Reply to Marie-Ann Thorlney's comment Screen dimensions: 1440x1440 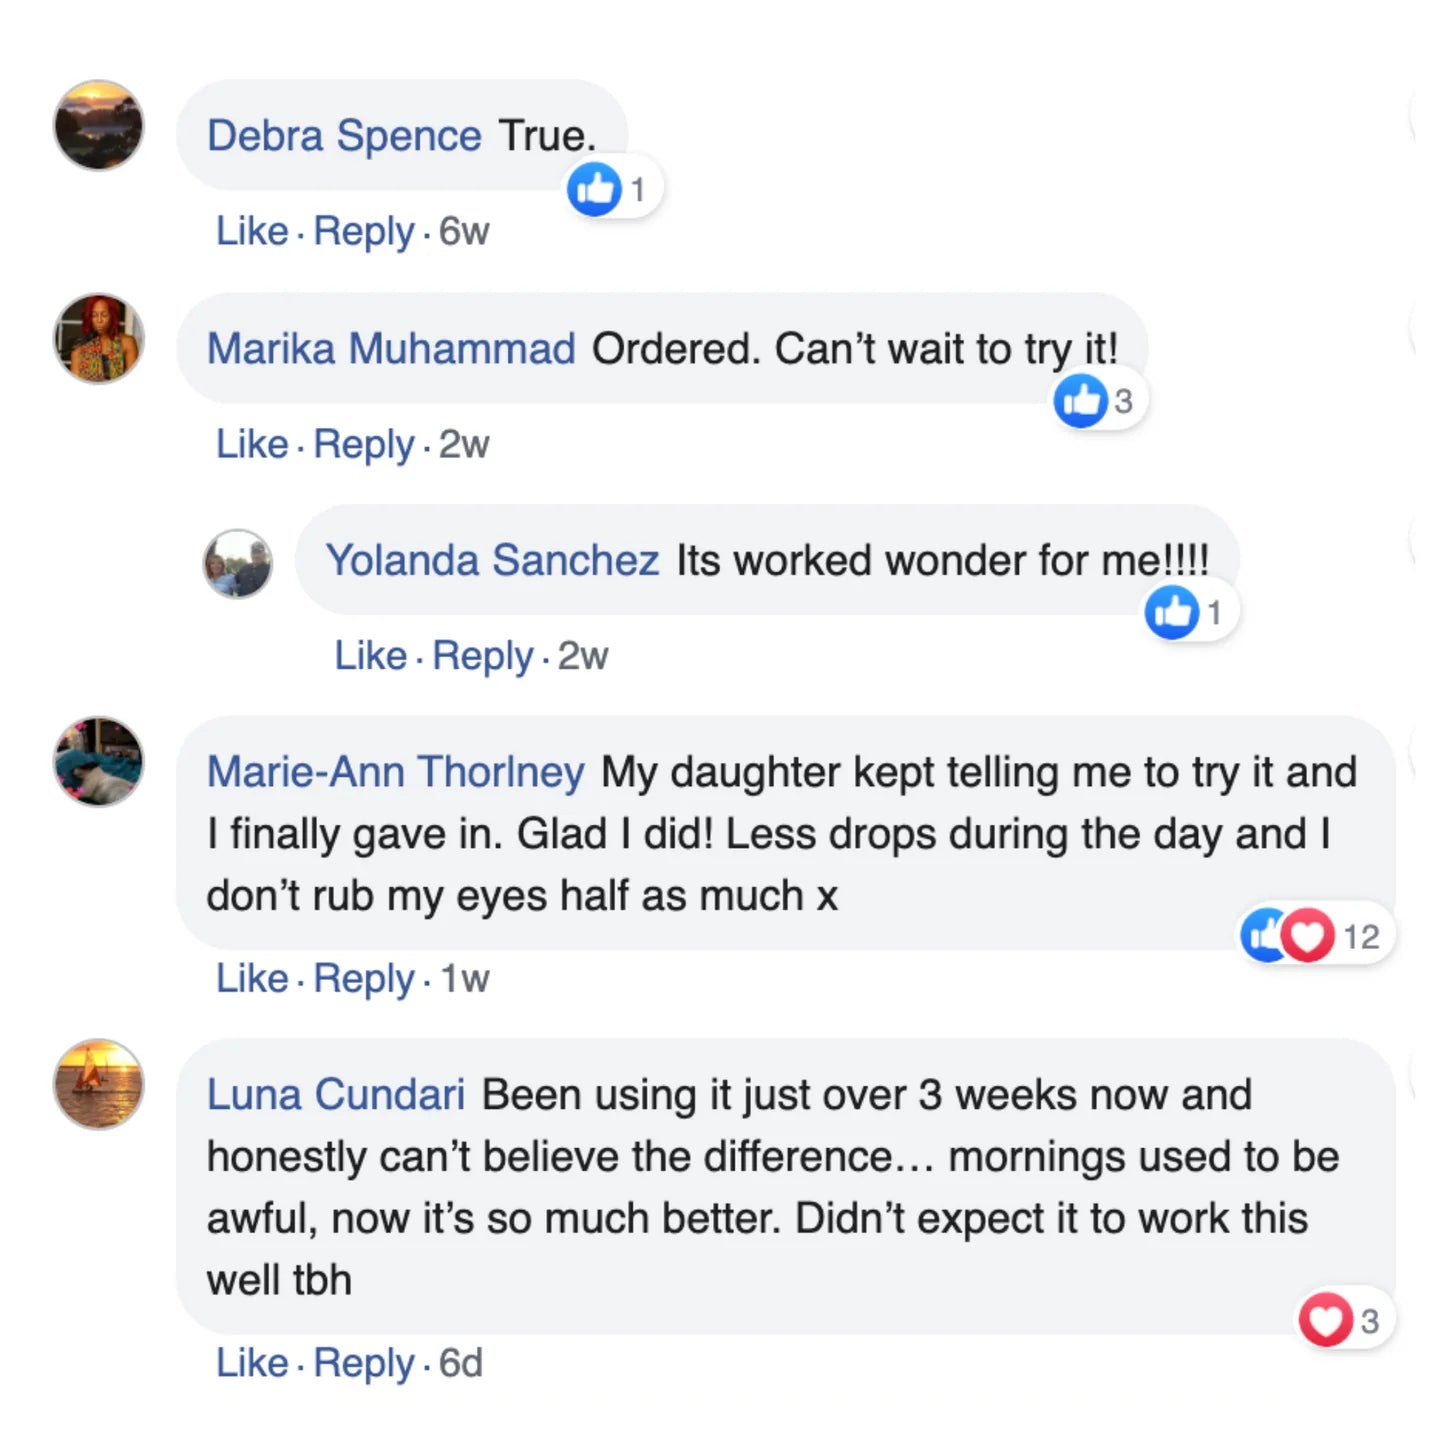[x=363, y=978]
